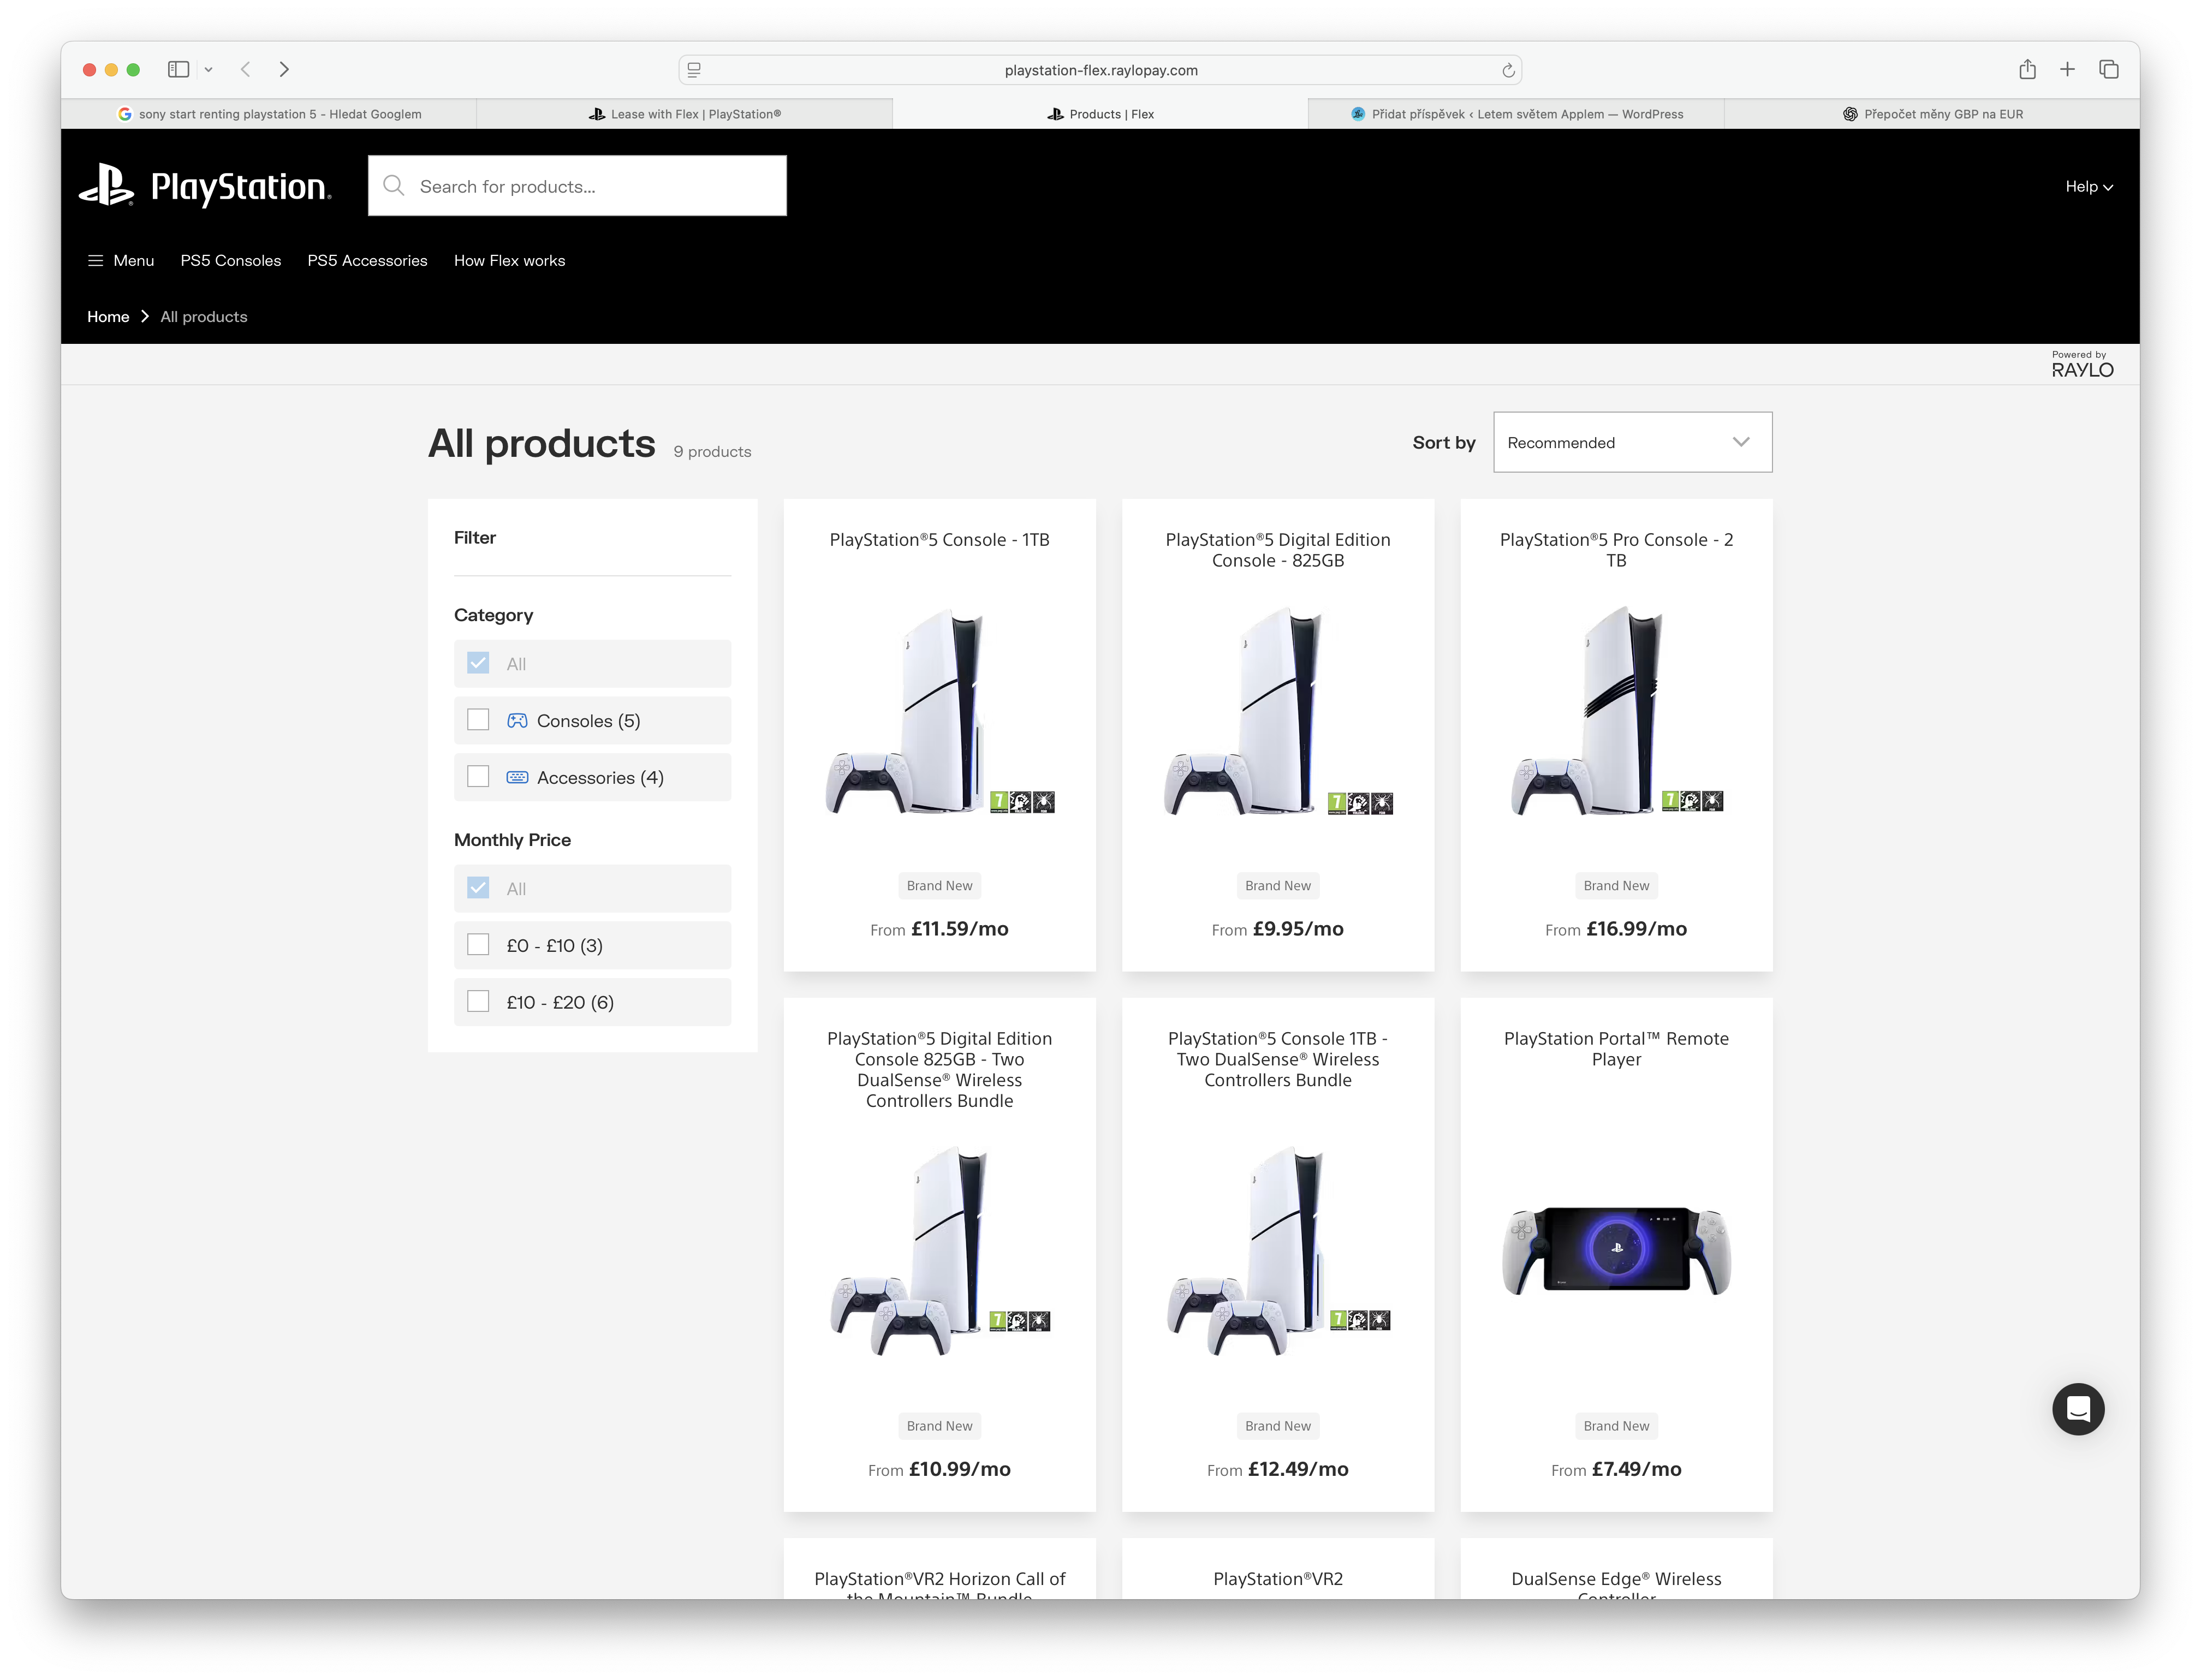The height and width of the screenshot is (1680, 2201).
Task: Open PS5 Accessories nav link
Action: [x=367, y=260]
